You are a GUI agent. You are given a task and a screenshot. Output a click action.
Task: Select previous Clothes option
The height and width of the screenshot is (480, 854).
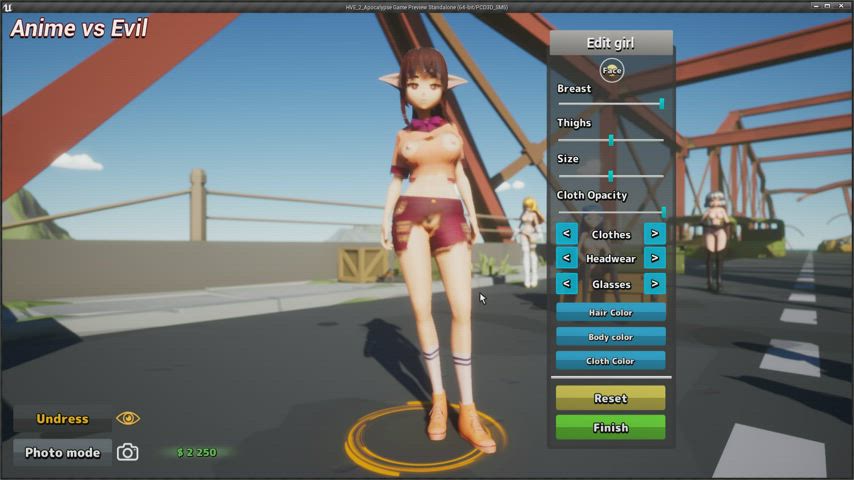[x=566, y=234]
